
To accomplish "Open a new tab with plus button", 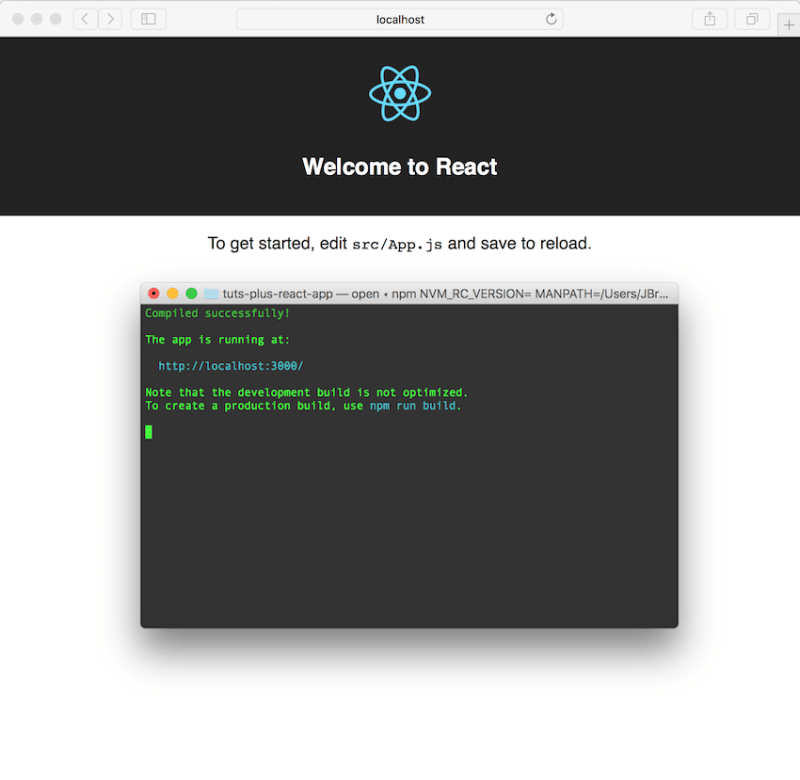I will point(789,25).
